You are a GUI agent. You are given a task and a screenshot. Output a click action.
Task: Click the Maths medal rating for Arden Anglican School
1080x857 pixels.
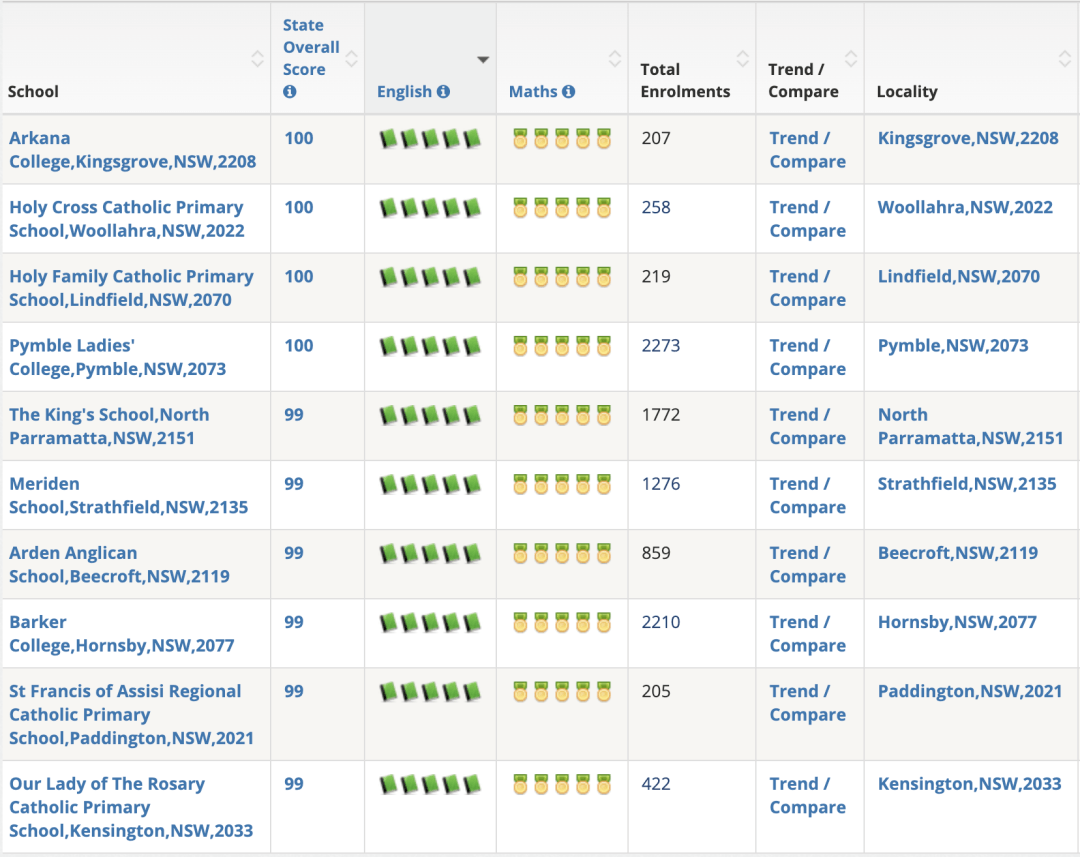pos(562,553)
